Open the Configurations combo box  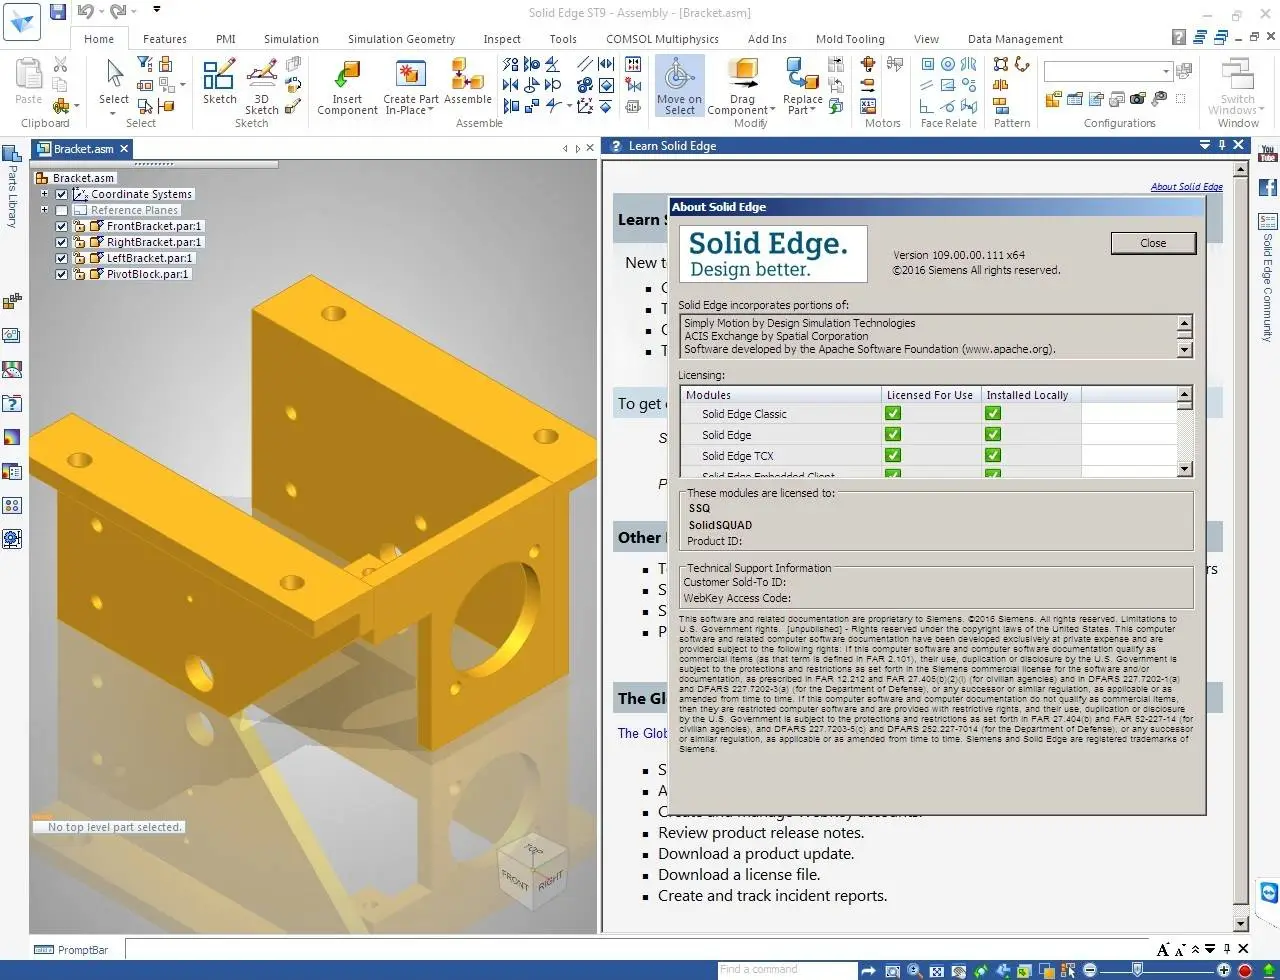(1108, 71)
